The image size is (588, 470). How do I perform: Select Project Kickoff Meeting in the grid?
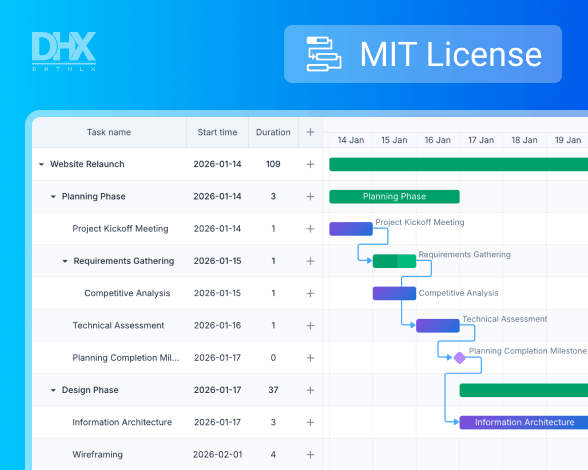(x=120, y=229)
